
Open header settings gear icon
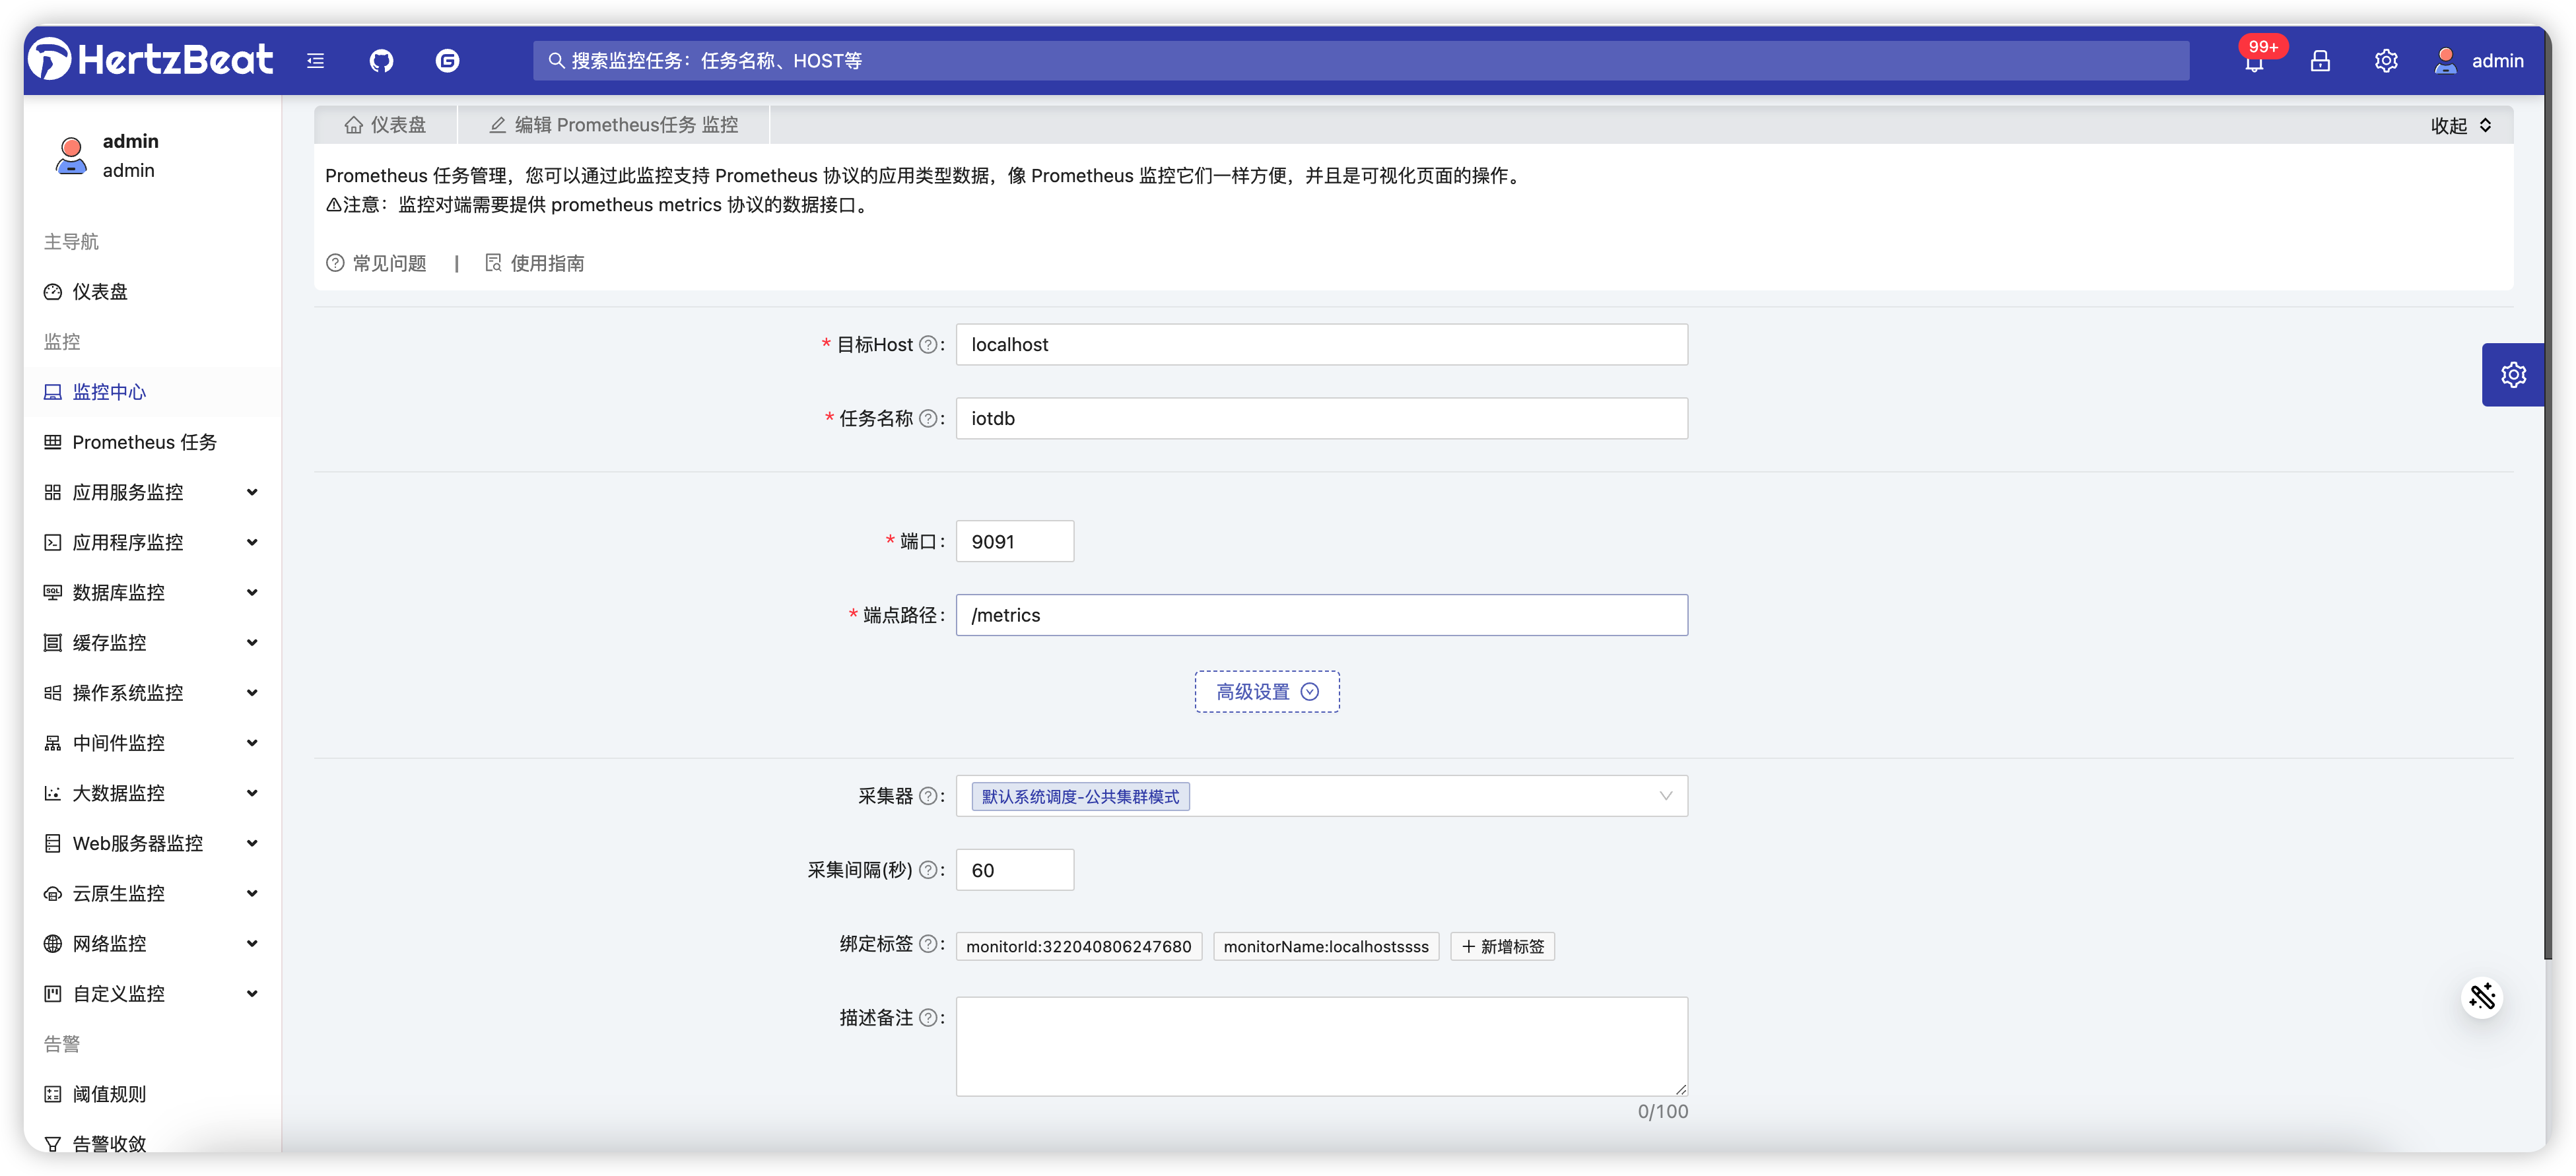(2386, 61)
